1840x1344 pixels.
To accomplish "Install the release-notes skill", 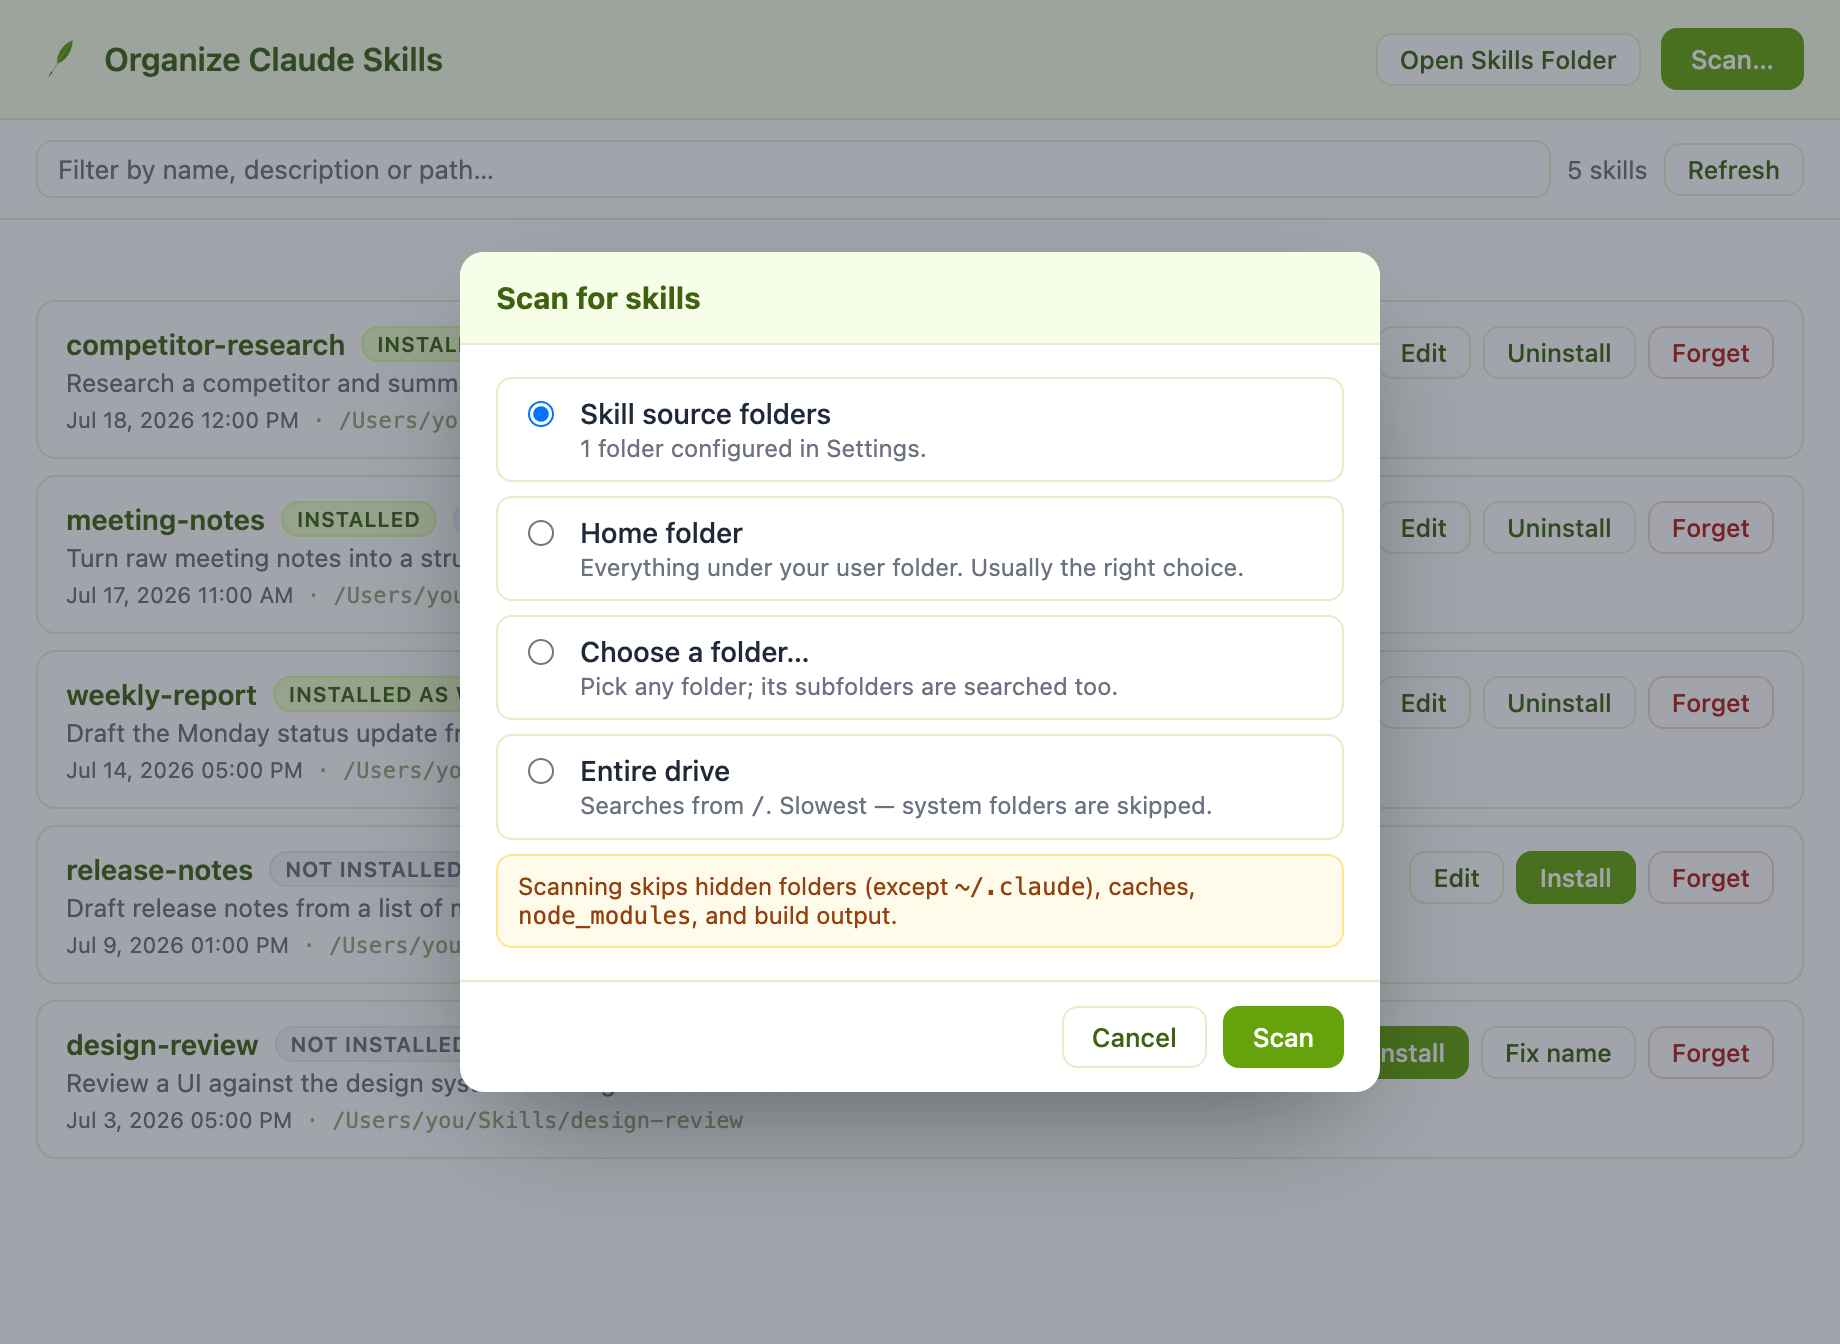I will [x=1575, y=878].
